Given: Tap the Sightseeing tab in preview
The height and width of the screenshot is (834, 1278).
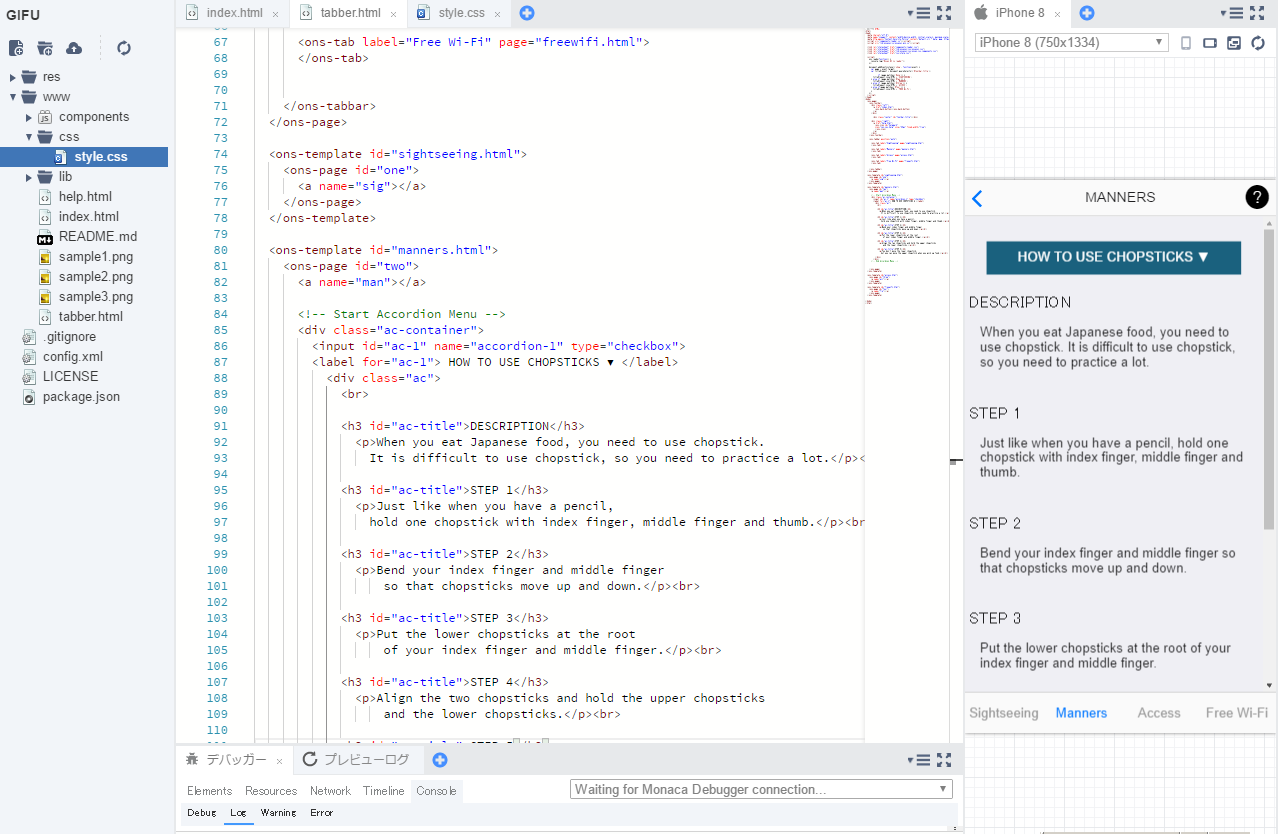Looking at the screenshot, I should click(1004, 713).
